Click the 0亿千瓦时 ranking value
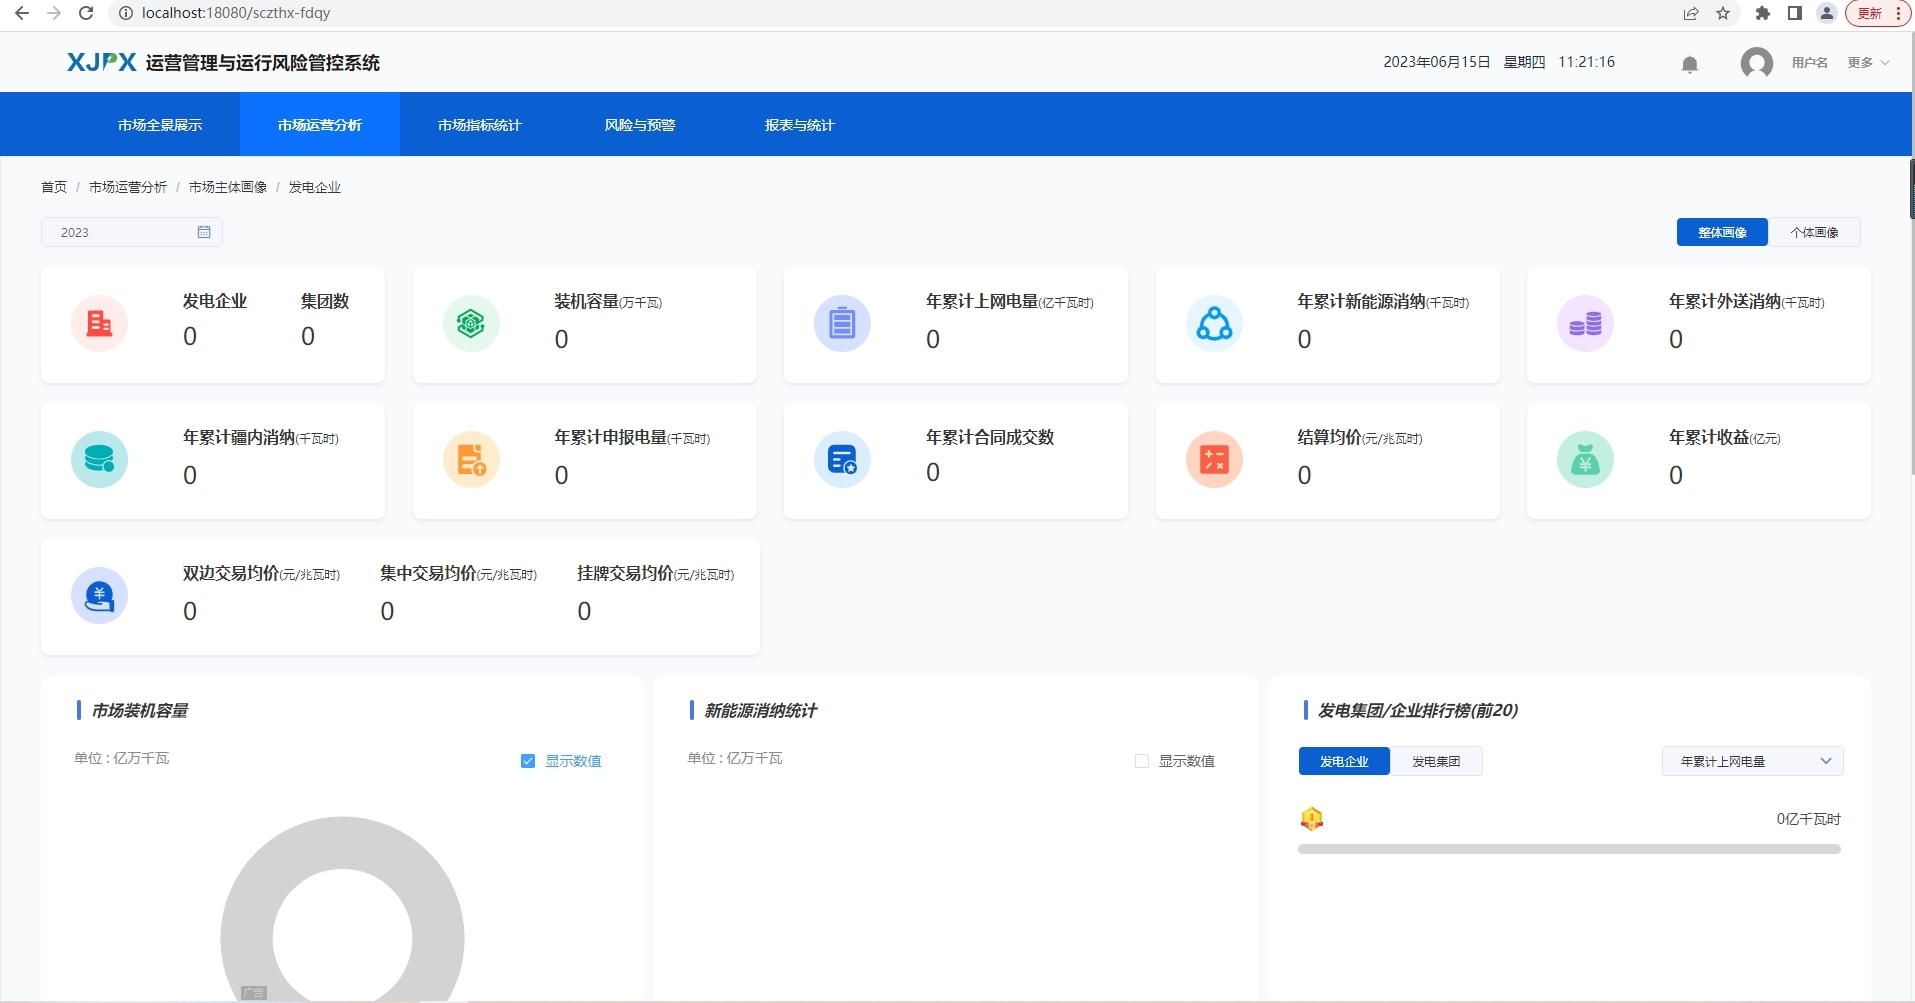1915x1003 pixels. point(1808,819)
